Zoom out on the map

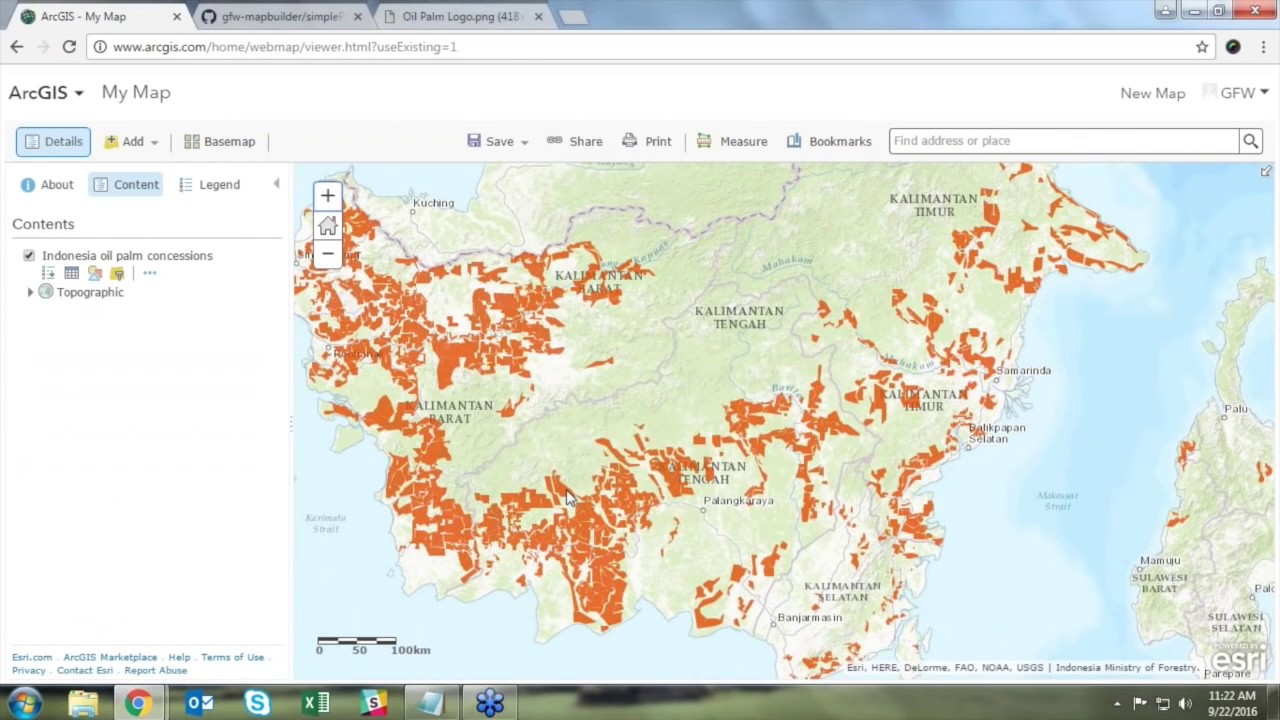(x=327, y=254)
